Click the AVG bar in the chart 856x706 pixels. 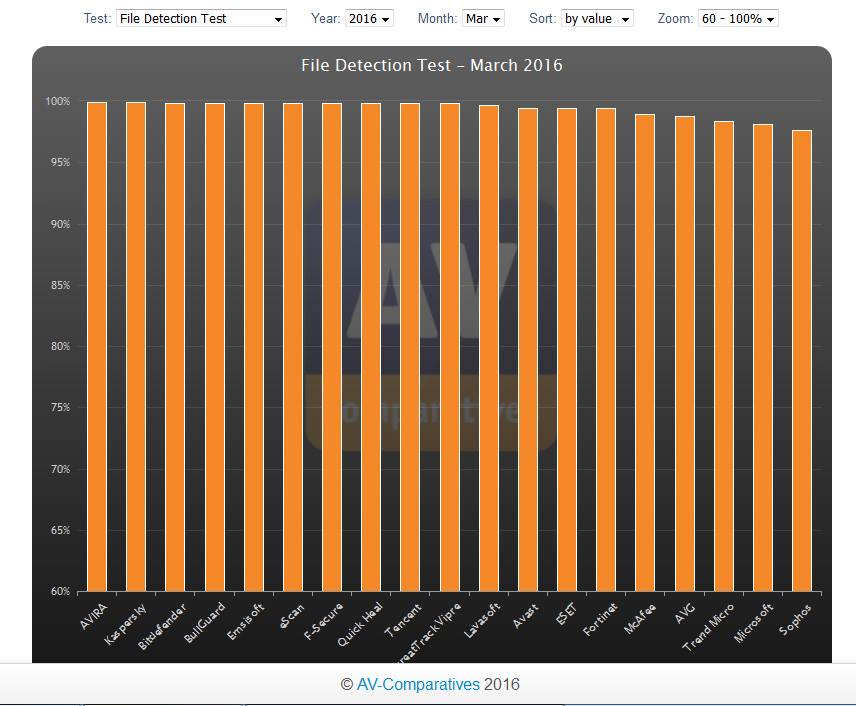point(685,354)
